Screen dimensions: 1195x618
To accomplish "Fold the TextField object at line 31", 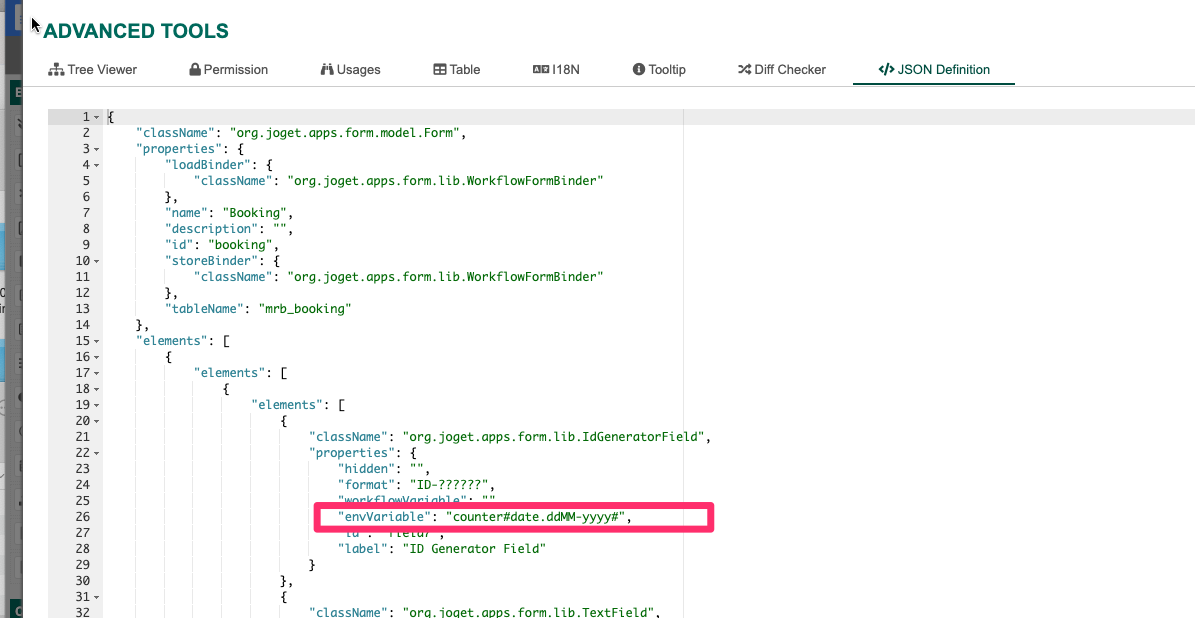I will pyautogui.click(x=97, y=597).
